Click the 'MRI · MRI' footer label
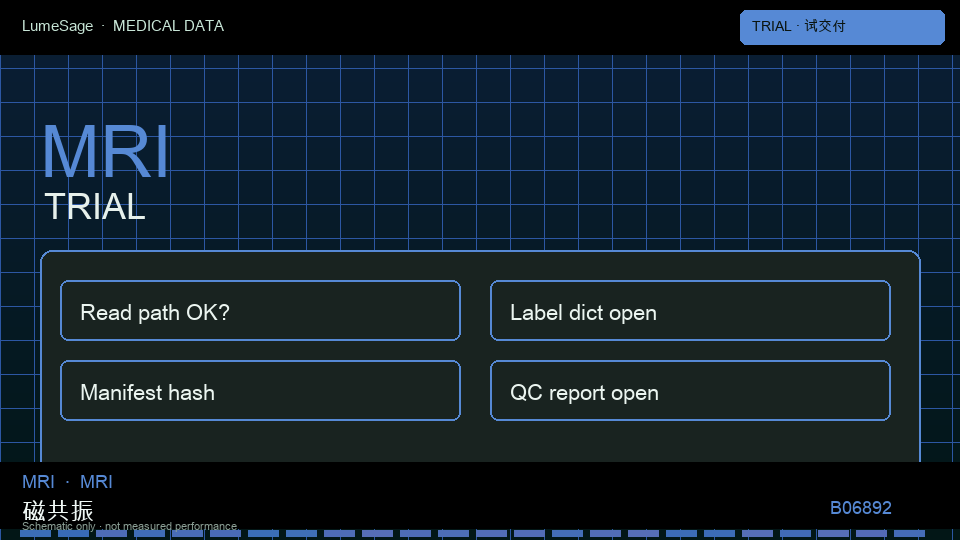Screen dimensions: 960x540 coord(67,482)
